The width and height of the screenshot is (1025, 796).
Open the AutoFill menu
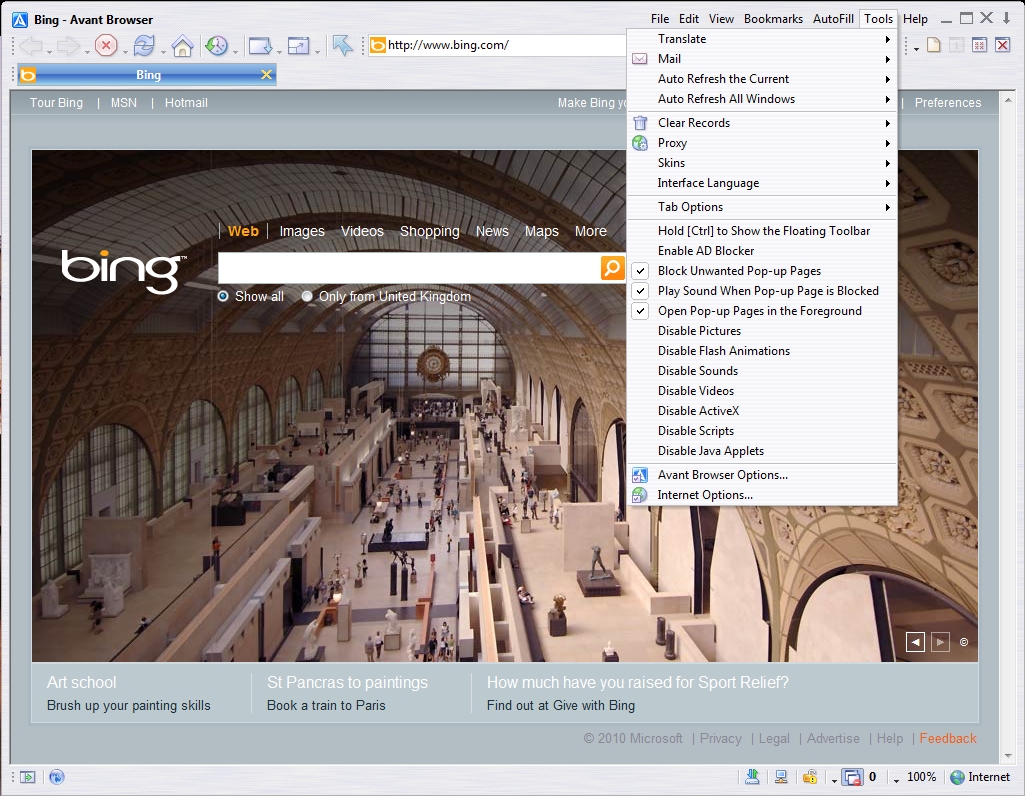[833, 19]
